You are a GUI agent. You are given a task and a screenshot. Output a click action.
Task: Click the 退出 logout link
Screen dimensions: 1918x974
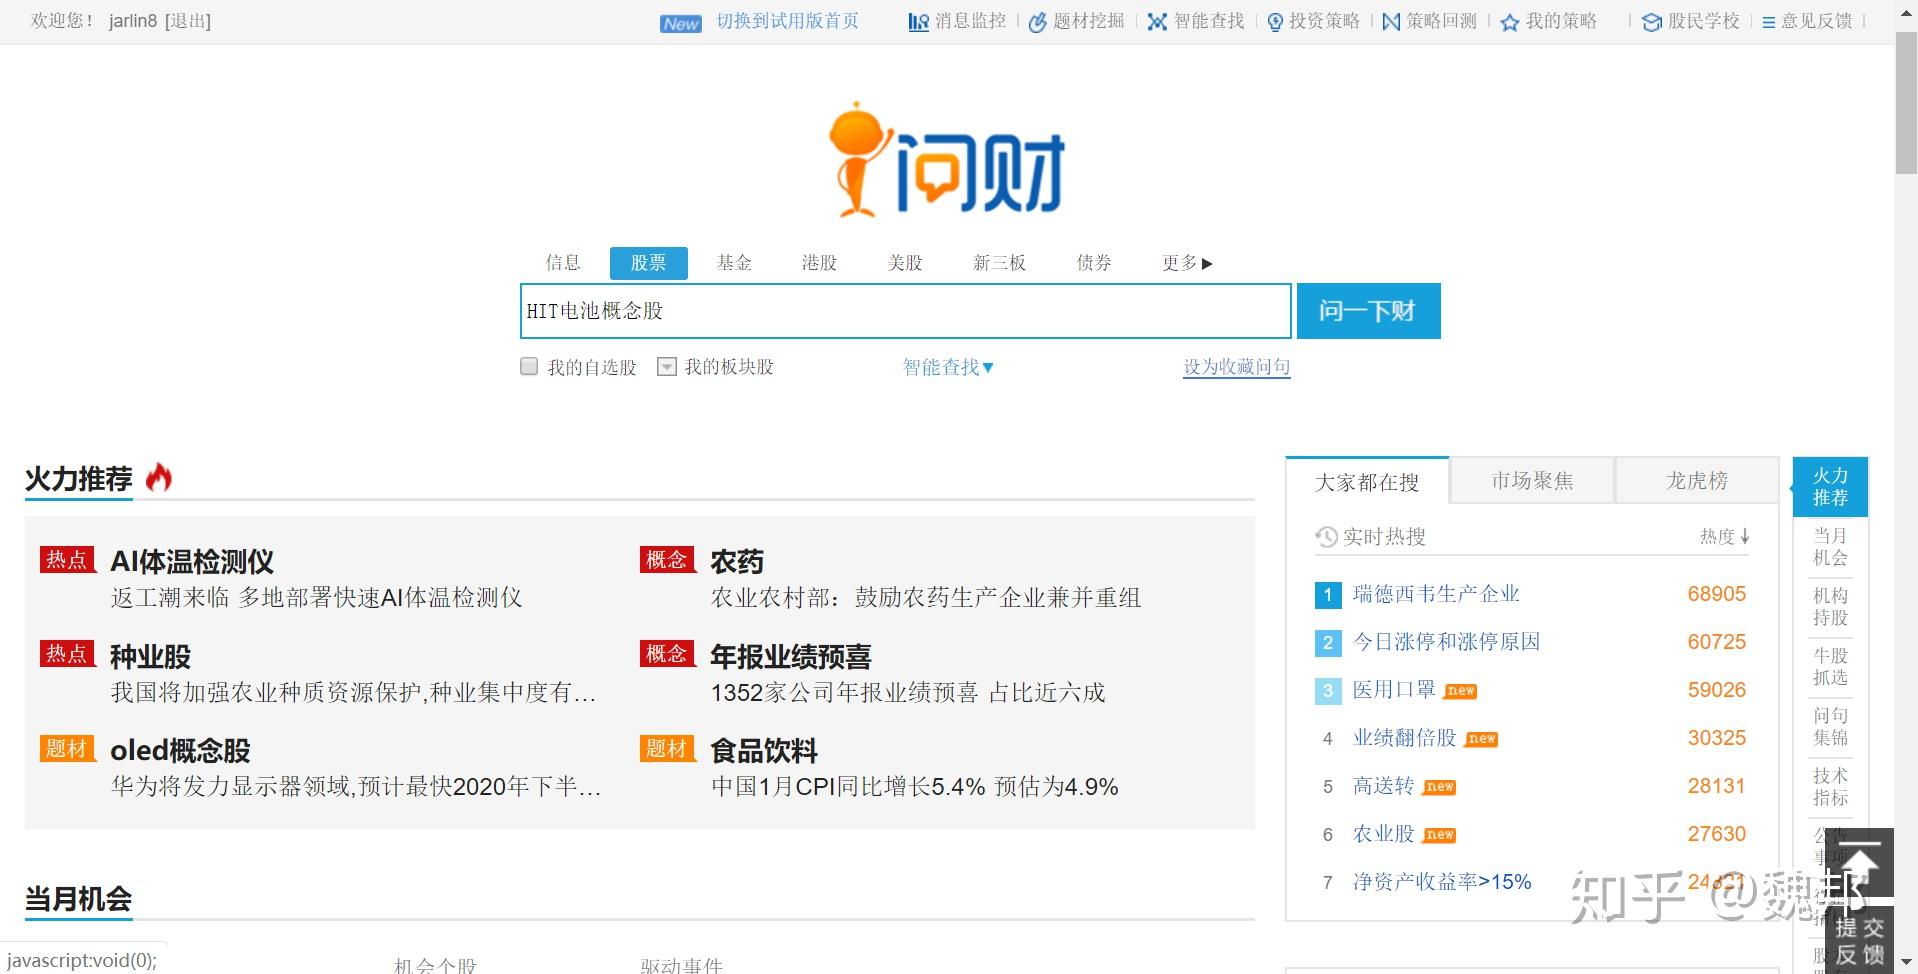pos(187,21)
